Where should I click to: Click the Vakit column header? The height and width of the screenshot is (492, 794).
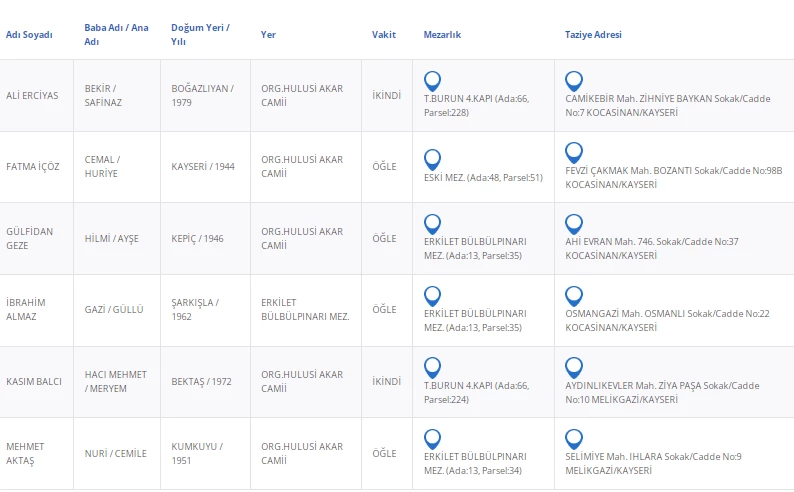tap(384, 35)
